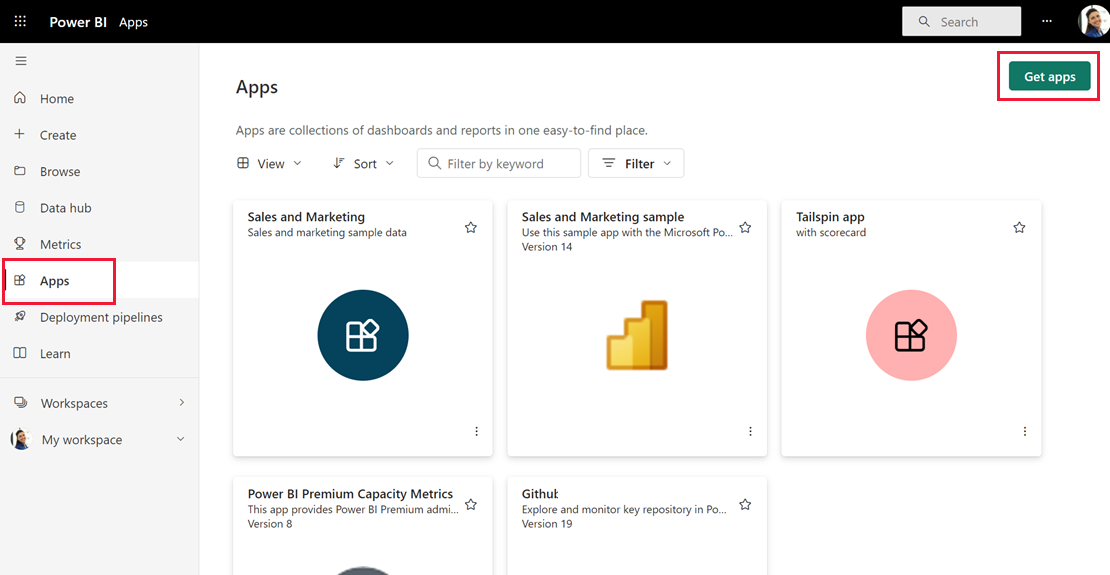
Task: Collapse the navigation pane hamburger icon
Action: 21,61
